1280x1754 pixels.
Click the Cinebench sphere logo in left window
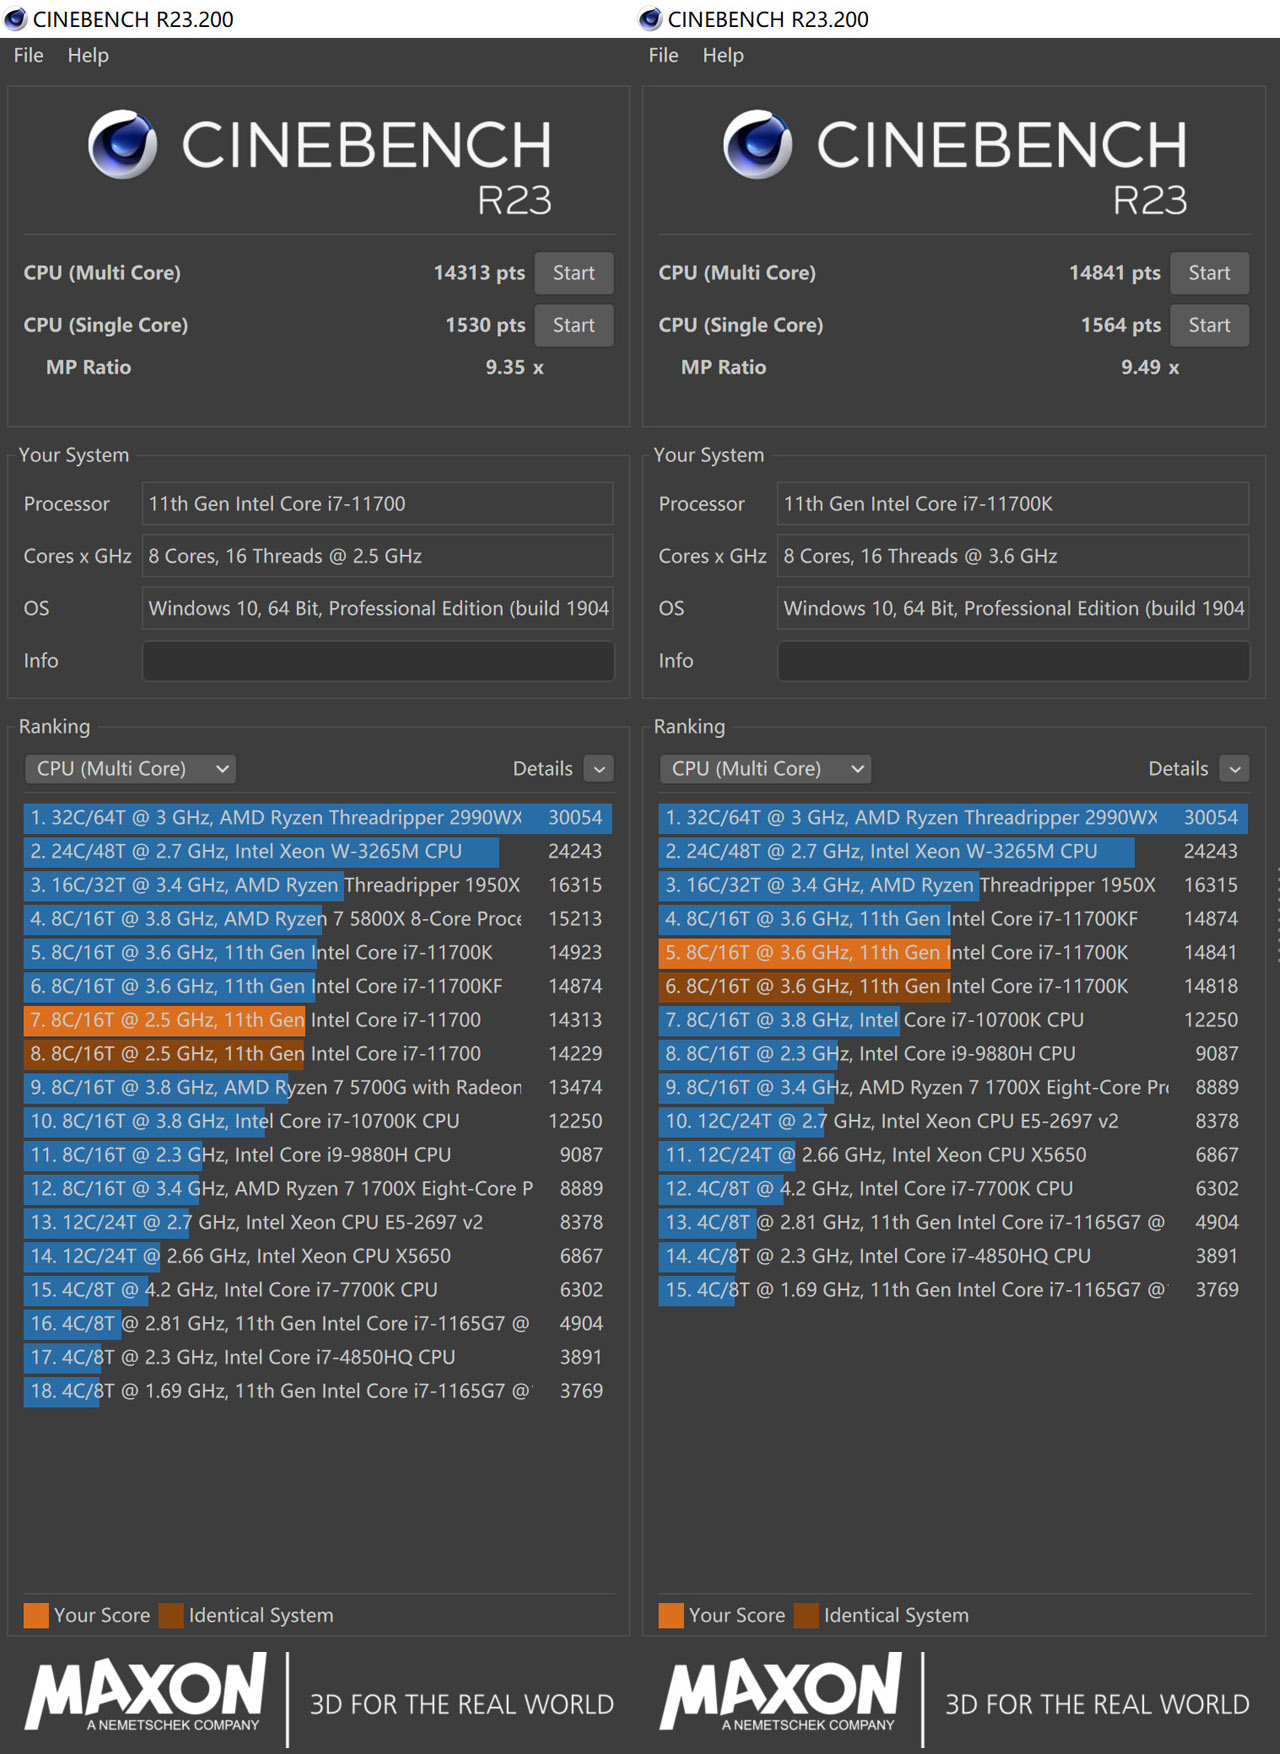[x=122, y=144]
